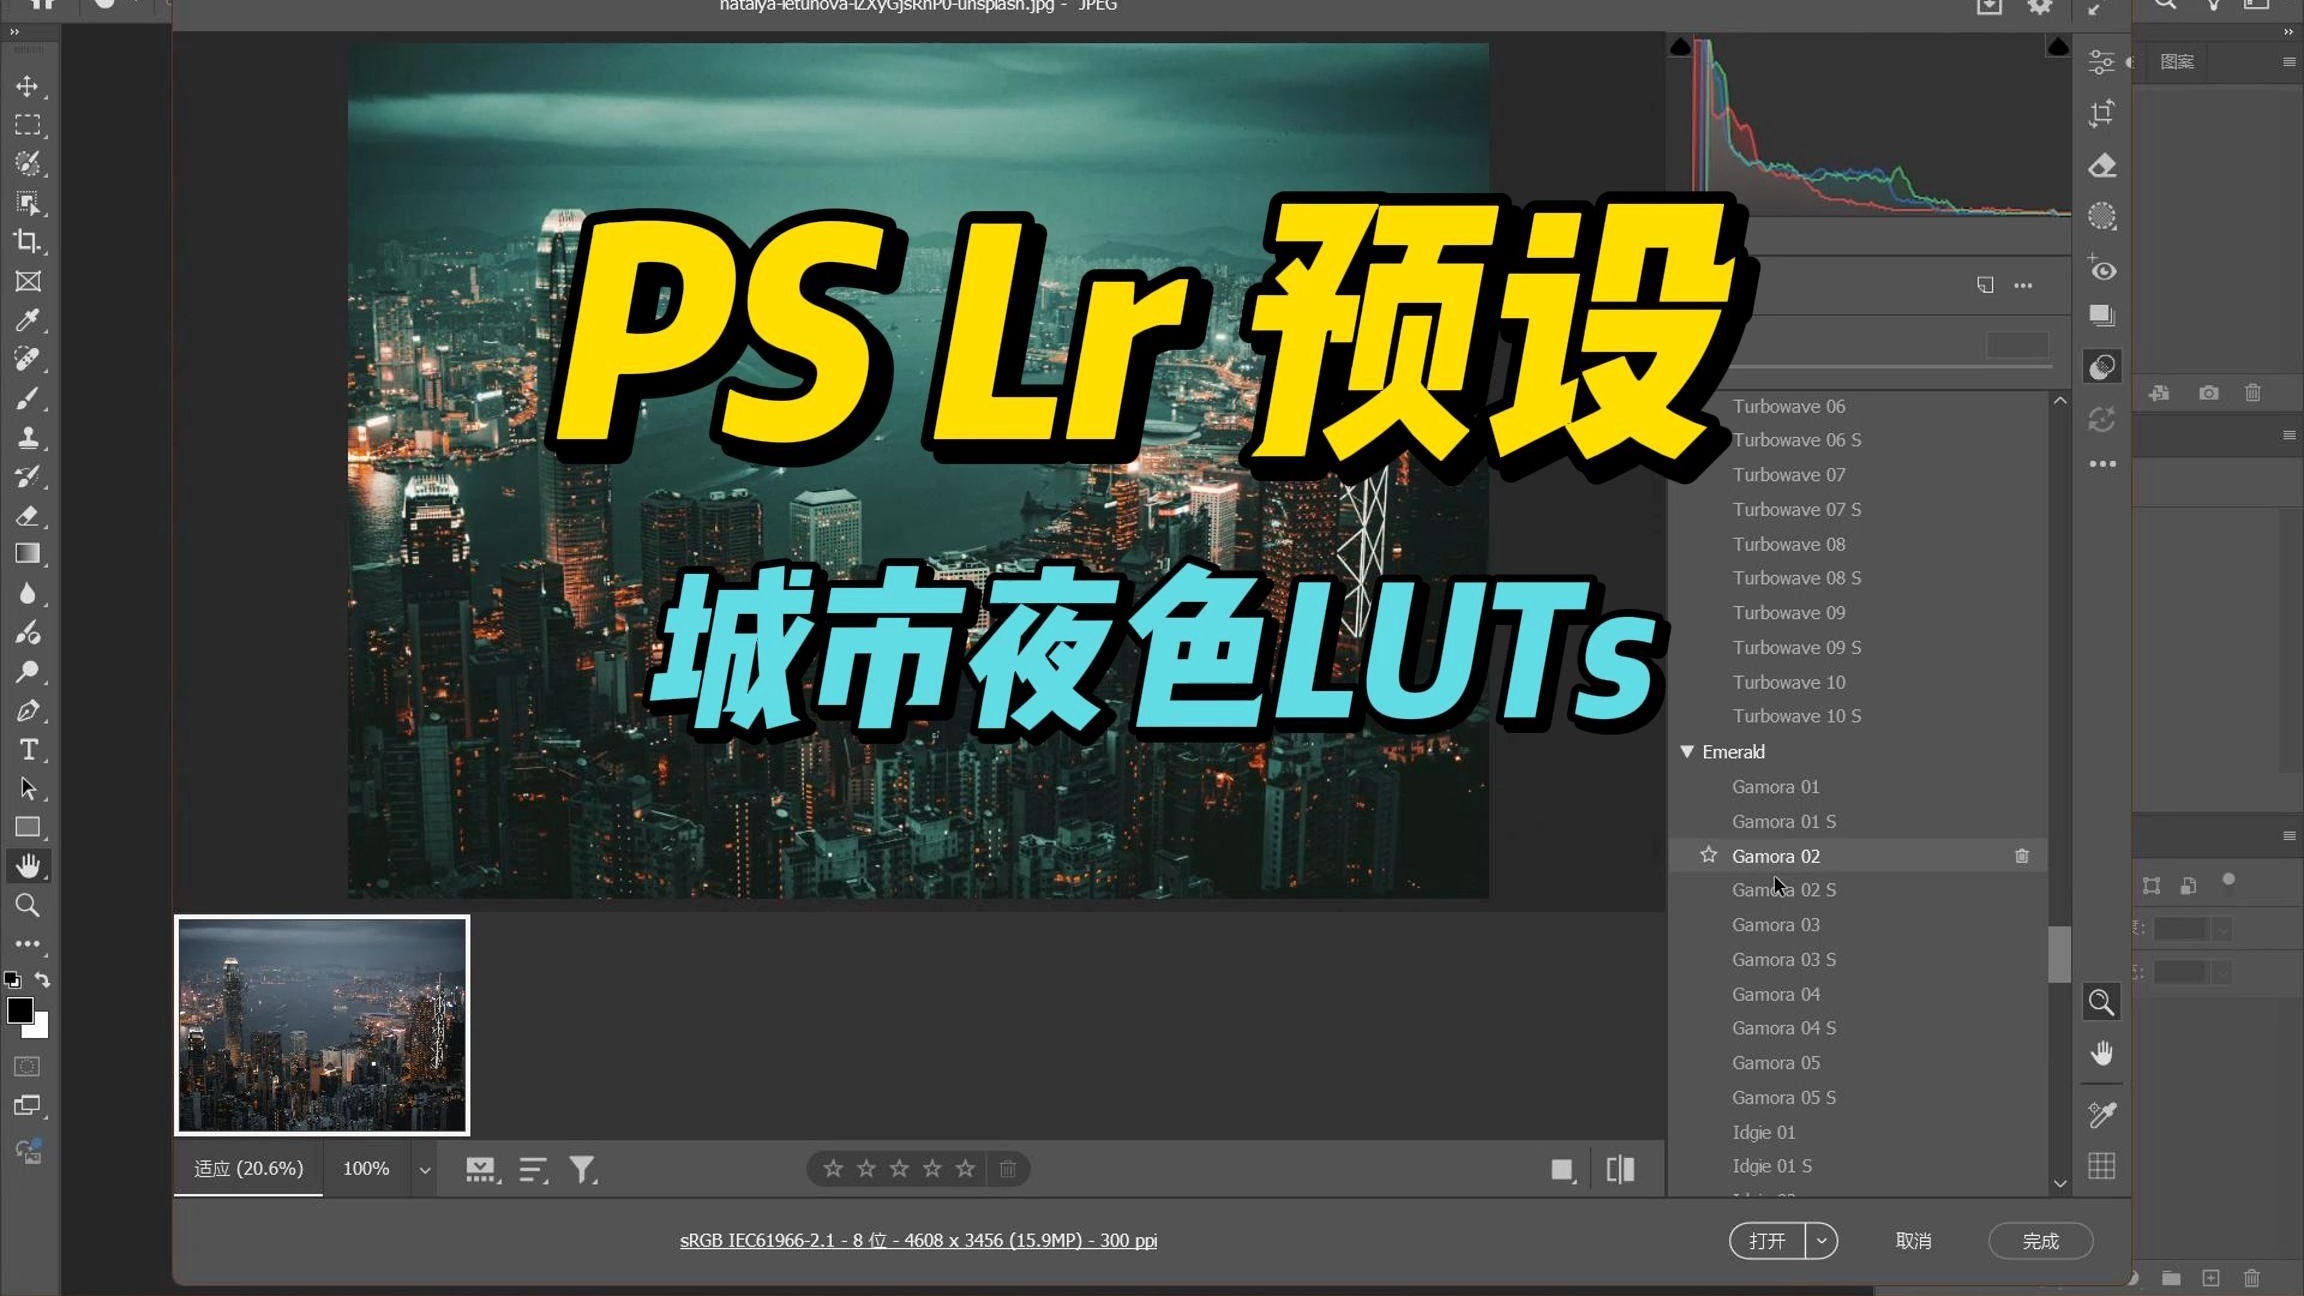Screen dimensions: 2304x1296
Task: Switch foreground and background colors
Action: (42, 980)
